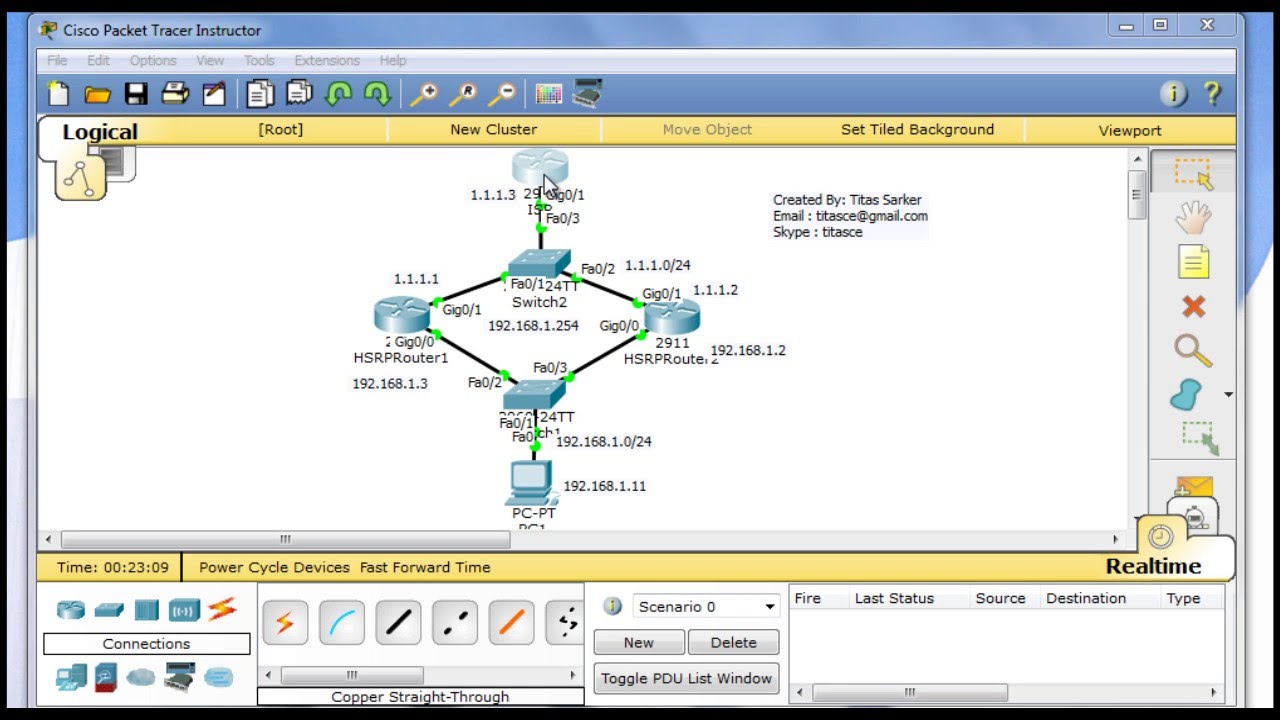Zoom in with plus magnifier
Image resolution: width=1280 pixels, height=720 pixels.
pos(424,94)
